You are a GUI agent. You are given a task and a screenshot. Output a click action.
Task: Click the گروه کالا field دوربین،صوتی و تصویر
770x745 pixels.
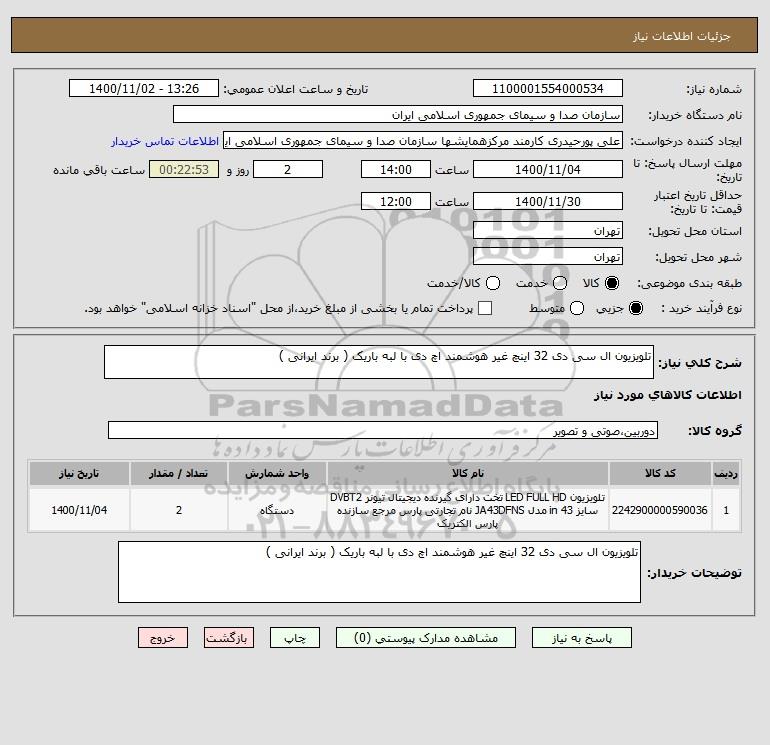click(383, 430)
